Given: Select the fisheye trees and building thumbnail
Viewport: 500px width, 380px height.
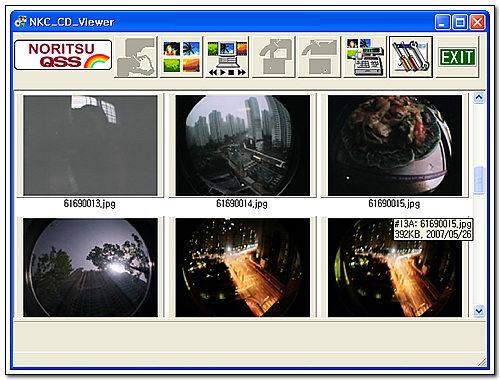Looking at the screenshot, I should 90,268.
